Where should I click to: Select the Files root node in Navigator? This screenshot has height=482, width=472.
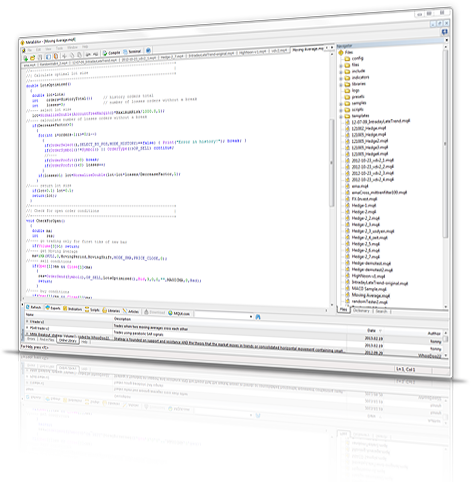coord(346,53)
